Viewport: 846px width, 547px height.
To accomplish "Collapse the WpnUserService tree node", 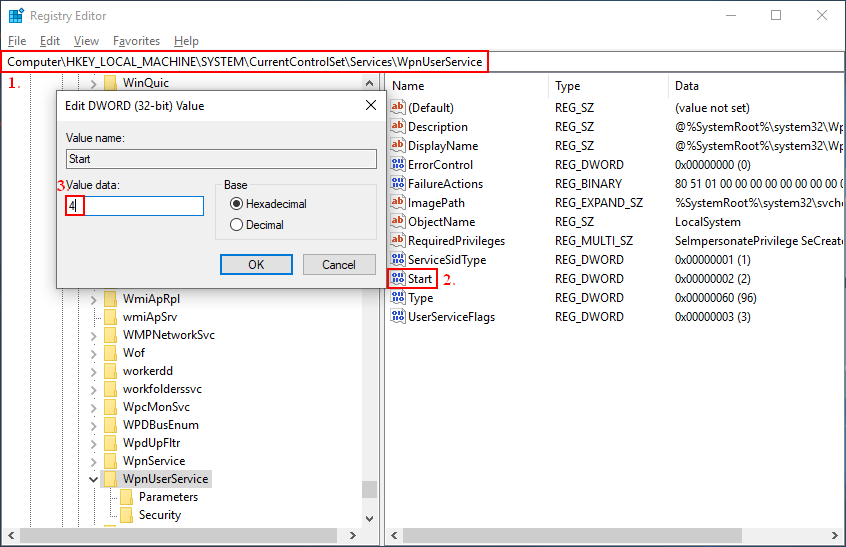I will [x=93, y=479].
